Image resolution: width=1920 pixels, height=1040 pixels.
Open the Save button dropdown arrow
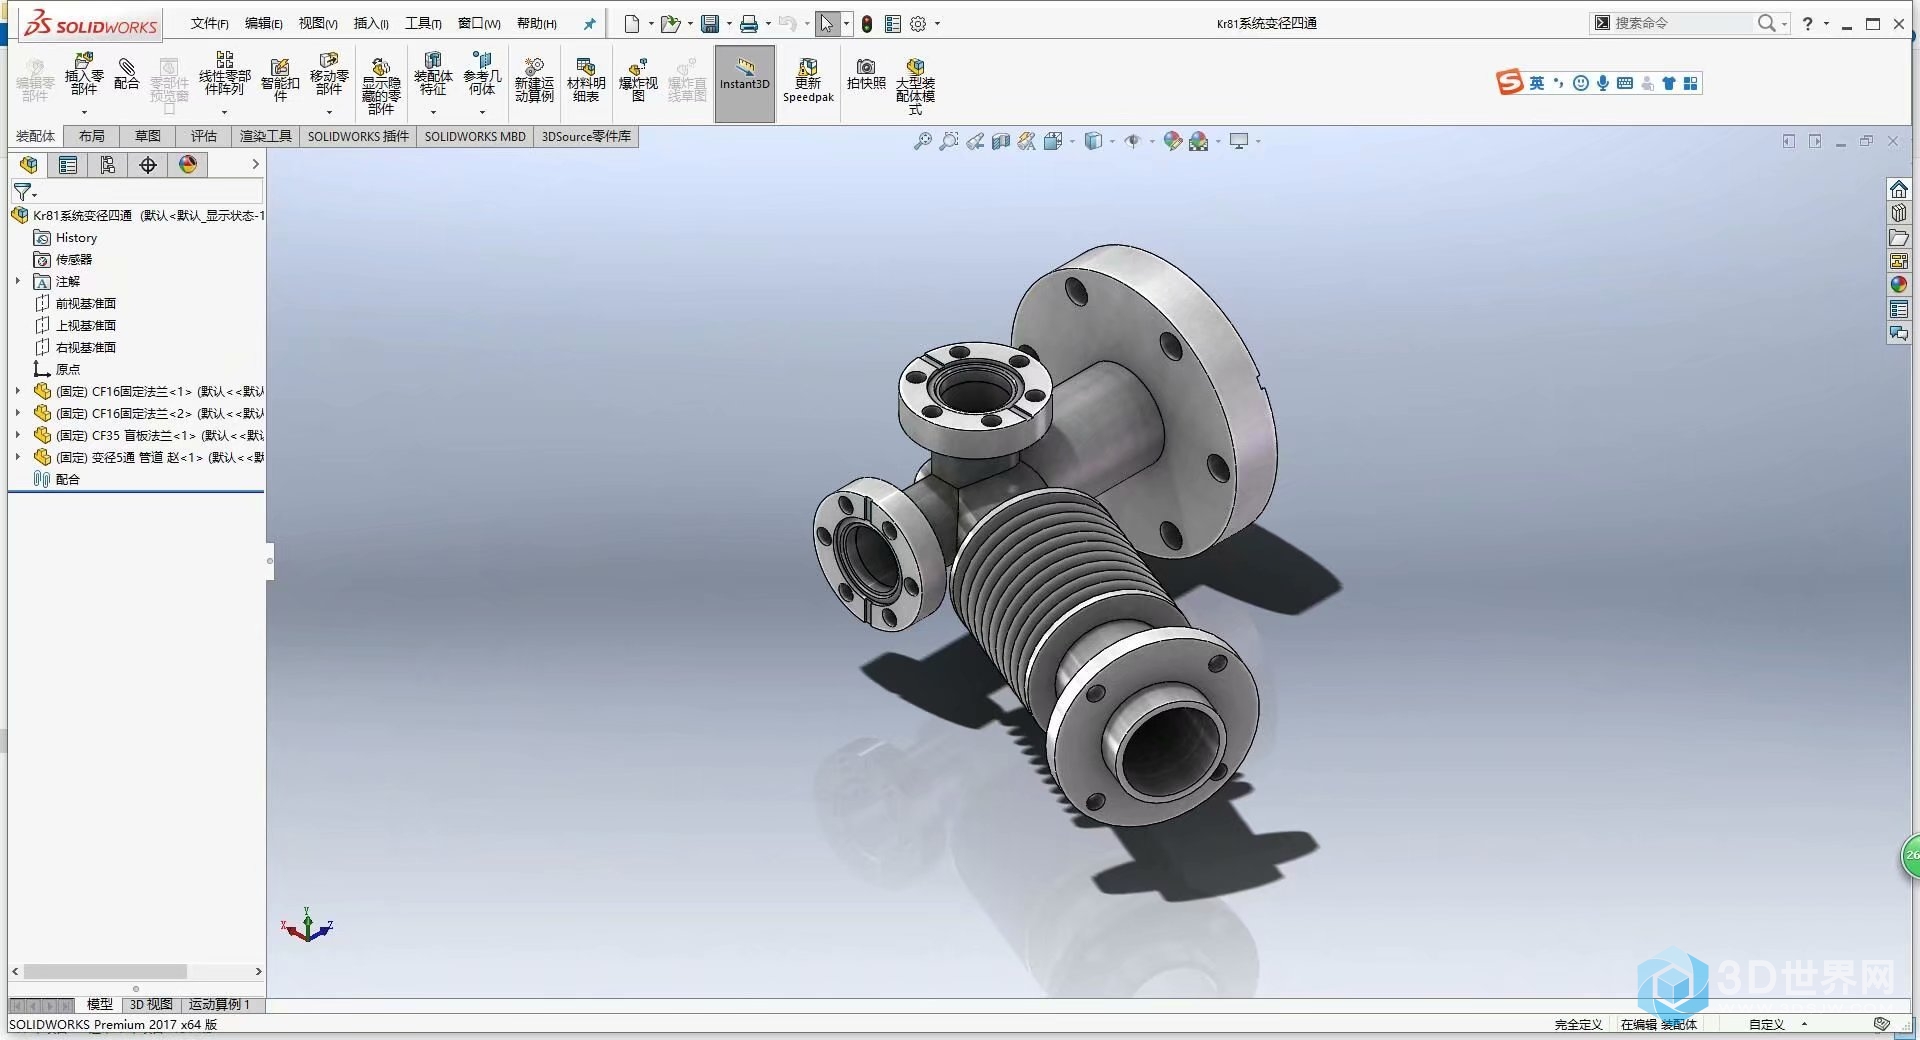pyautogui.click(x=729, y=24)
